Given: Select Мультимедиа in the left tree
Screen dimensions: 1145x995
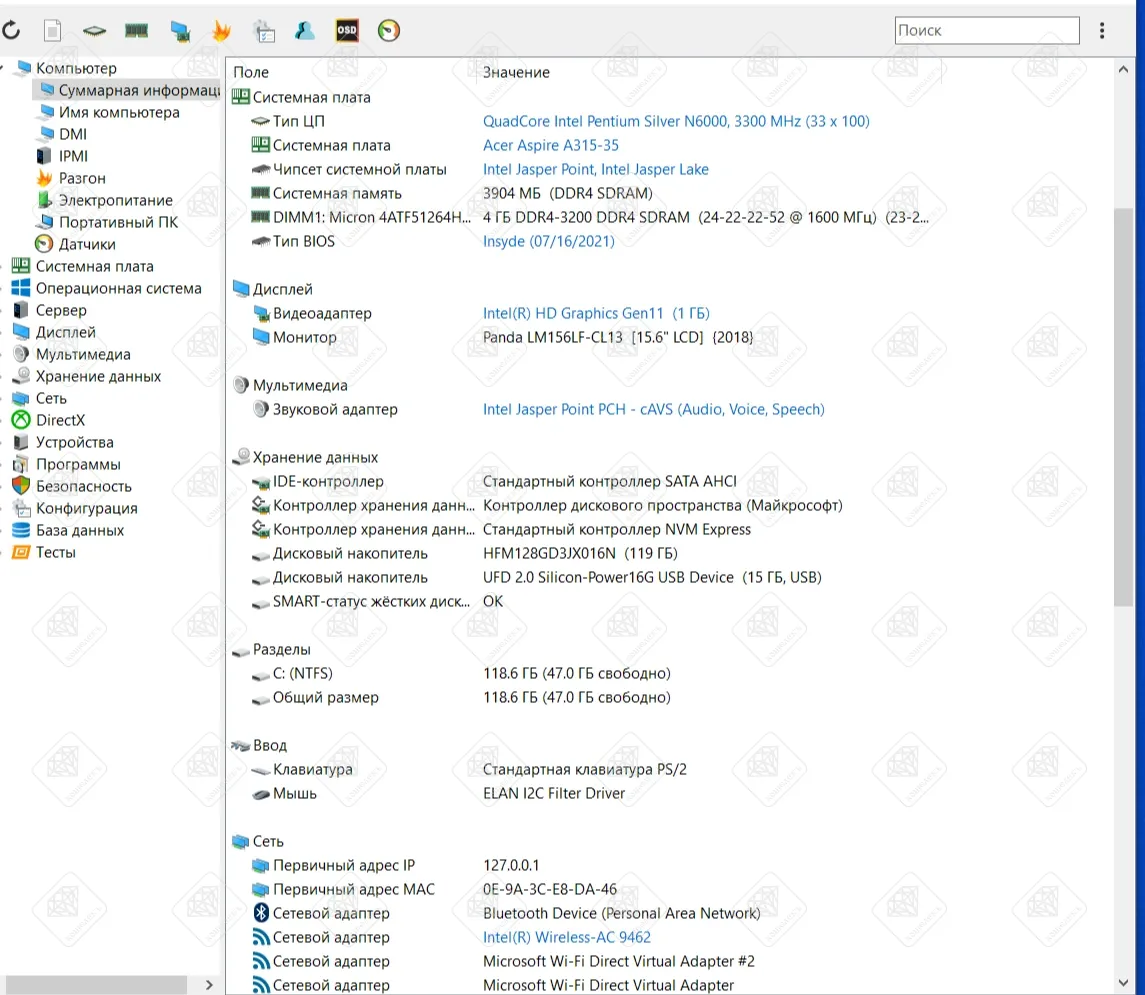Looking at the screenshot, I should [x=83, y=354].
